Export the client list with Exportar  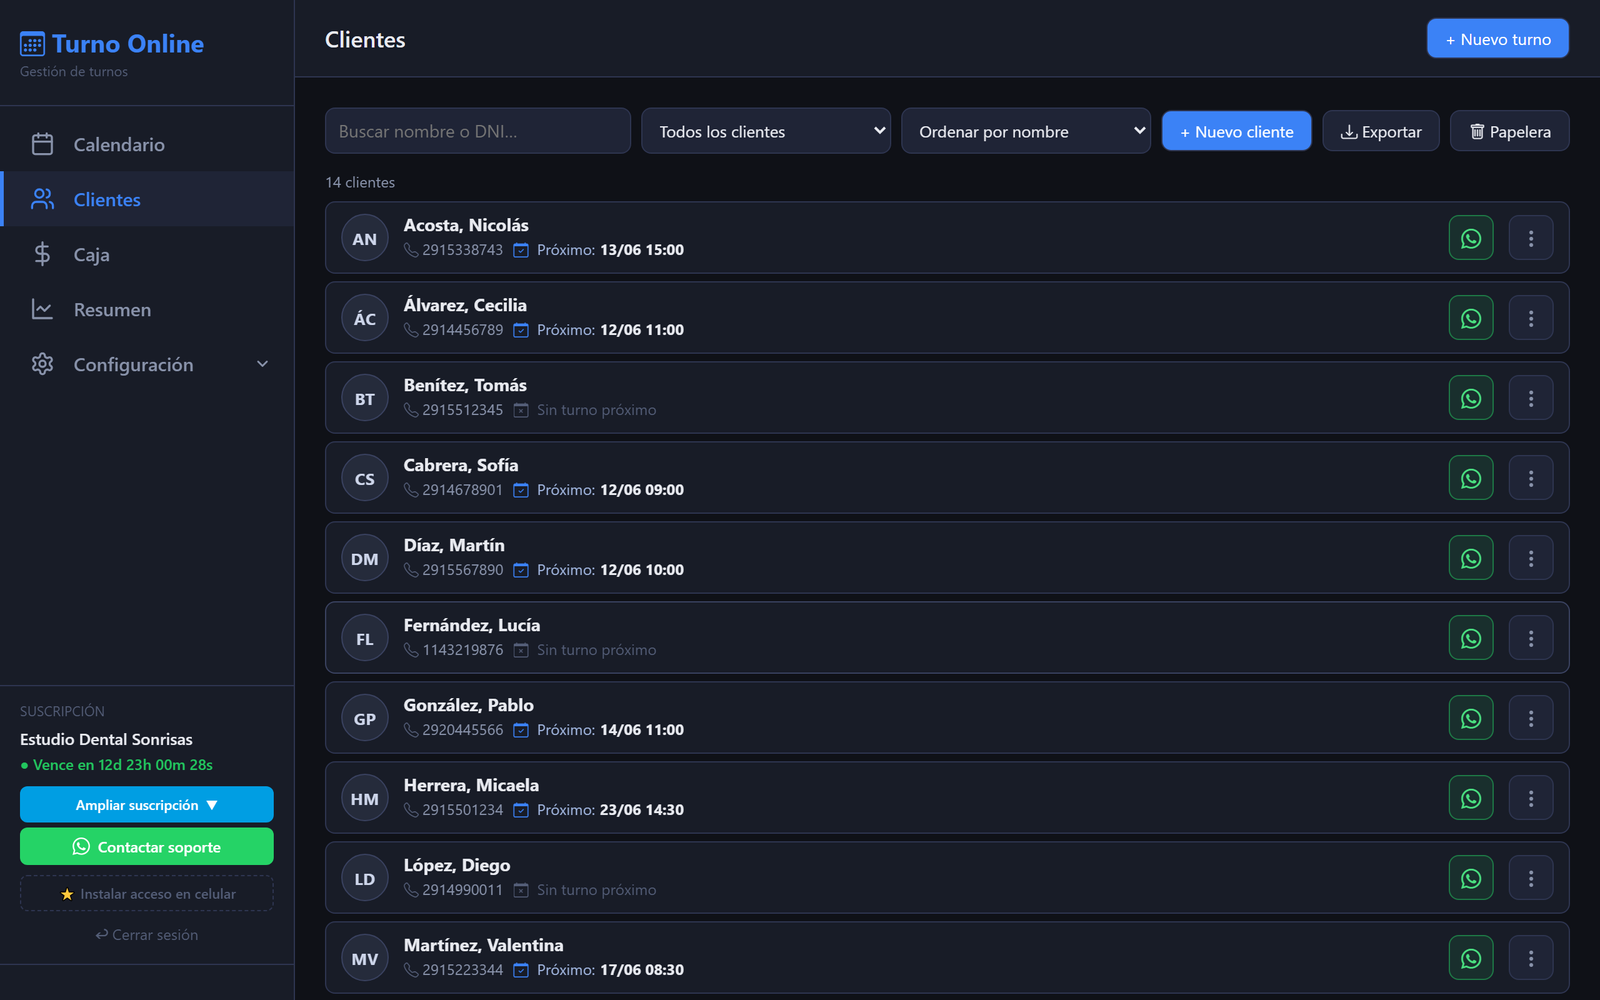pos(1381,131)
